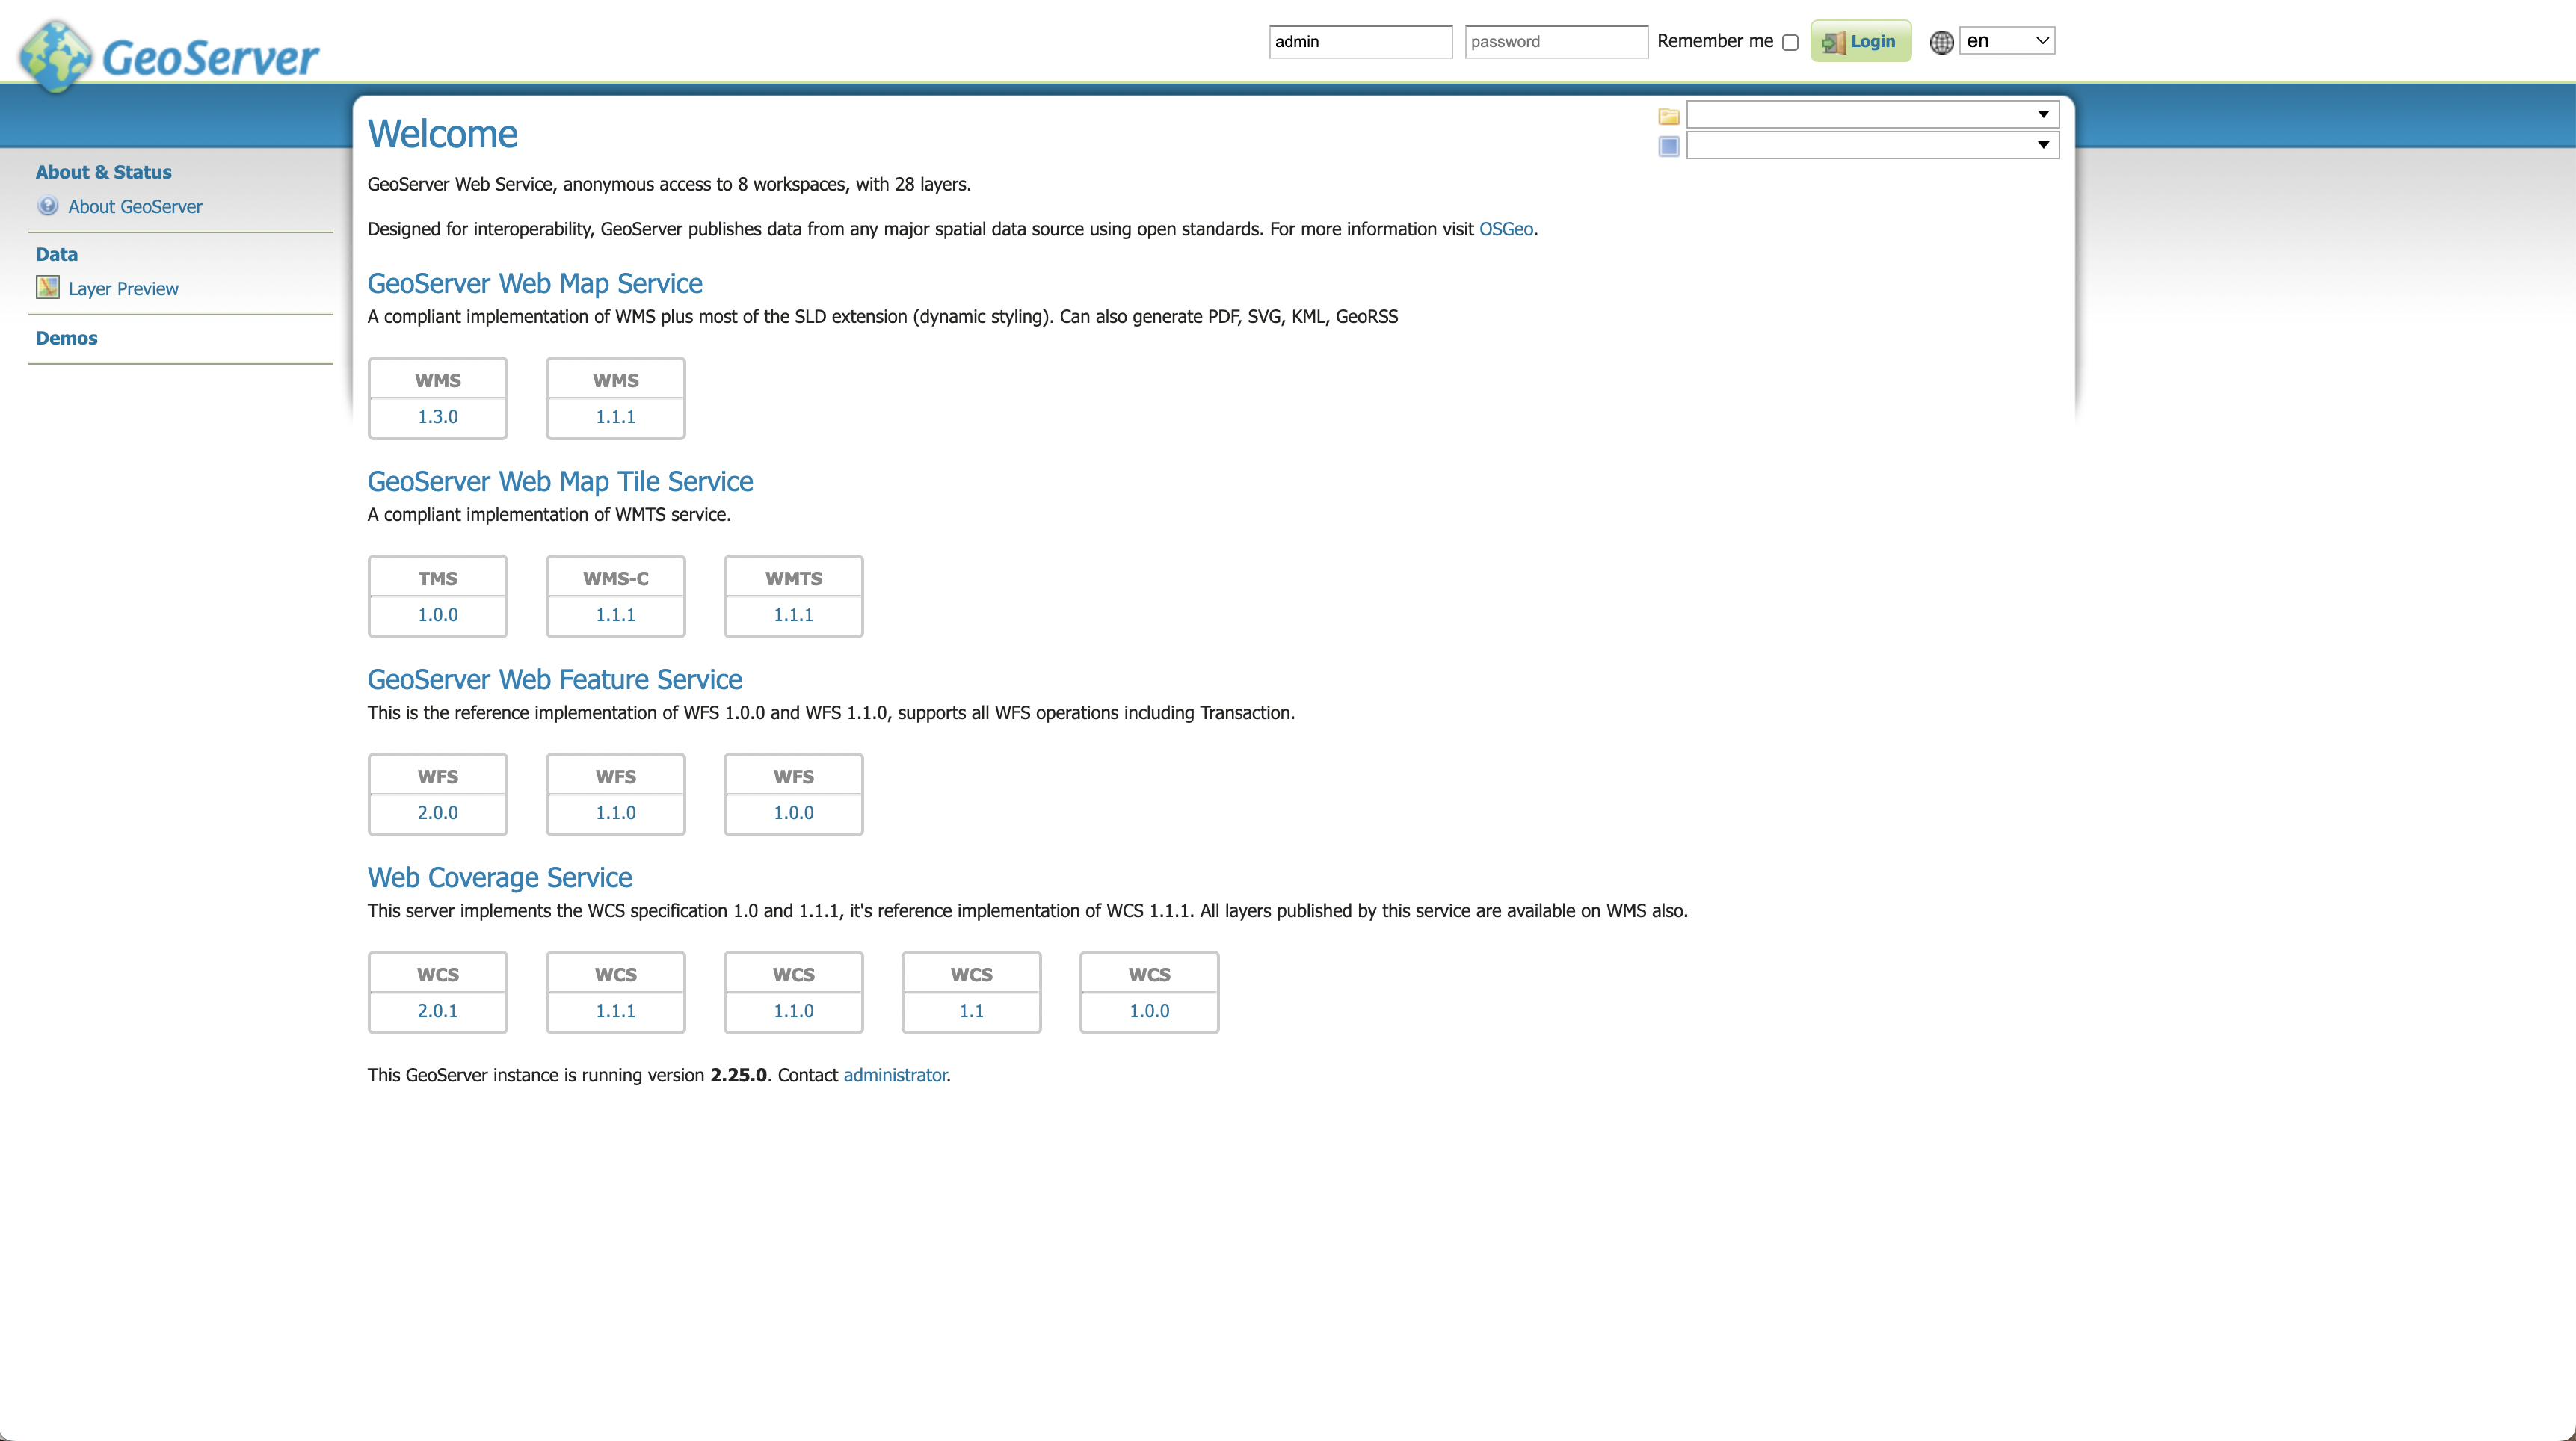Click the About GeoServer info icon
Image resolution: width=2576 pixels, height=1441 pixels.
pyautogui.click(x=47, y=206)
